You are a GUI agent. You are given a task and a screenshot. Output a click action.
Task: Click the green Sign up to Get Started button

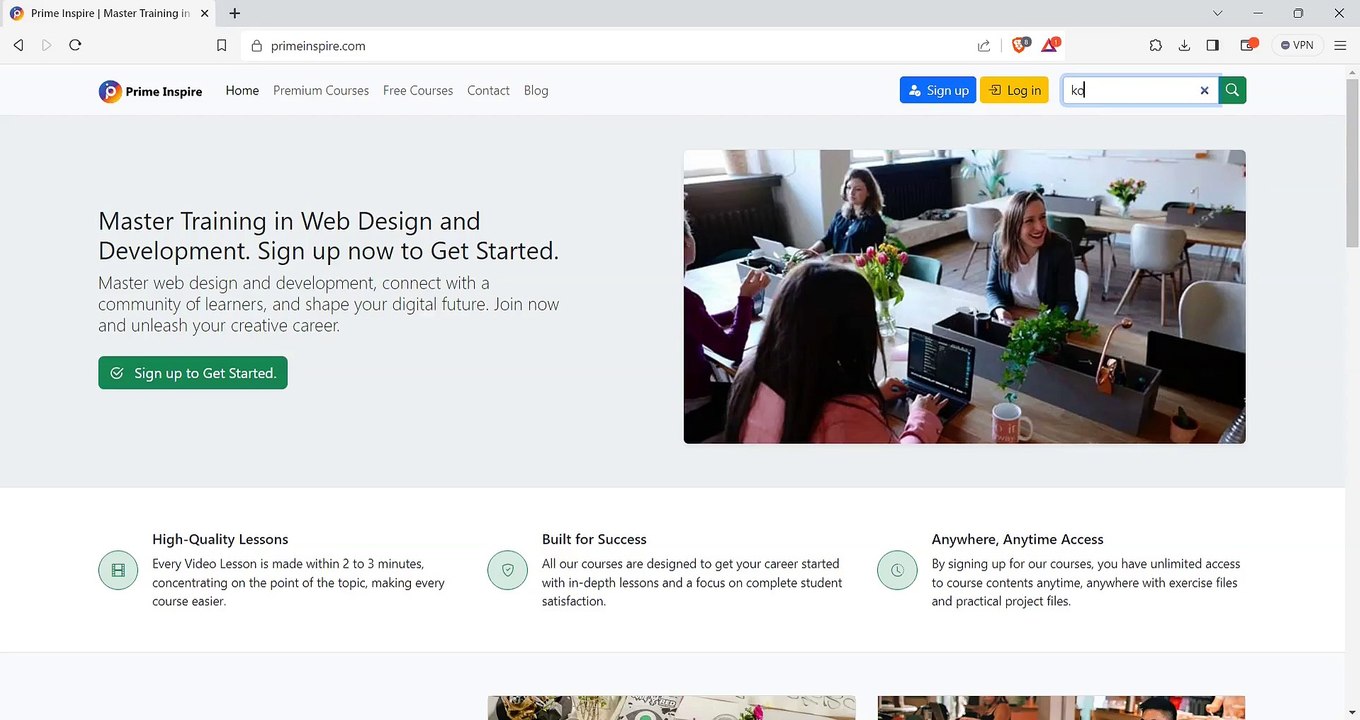(x=193, y=373)
